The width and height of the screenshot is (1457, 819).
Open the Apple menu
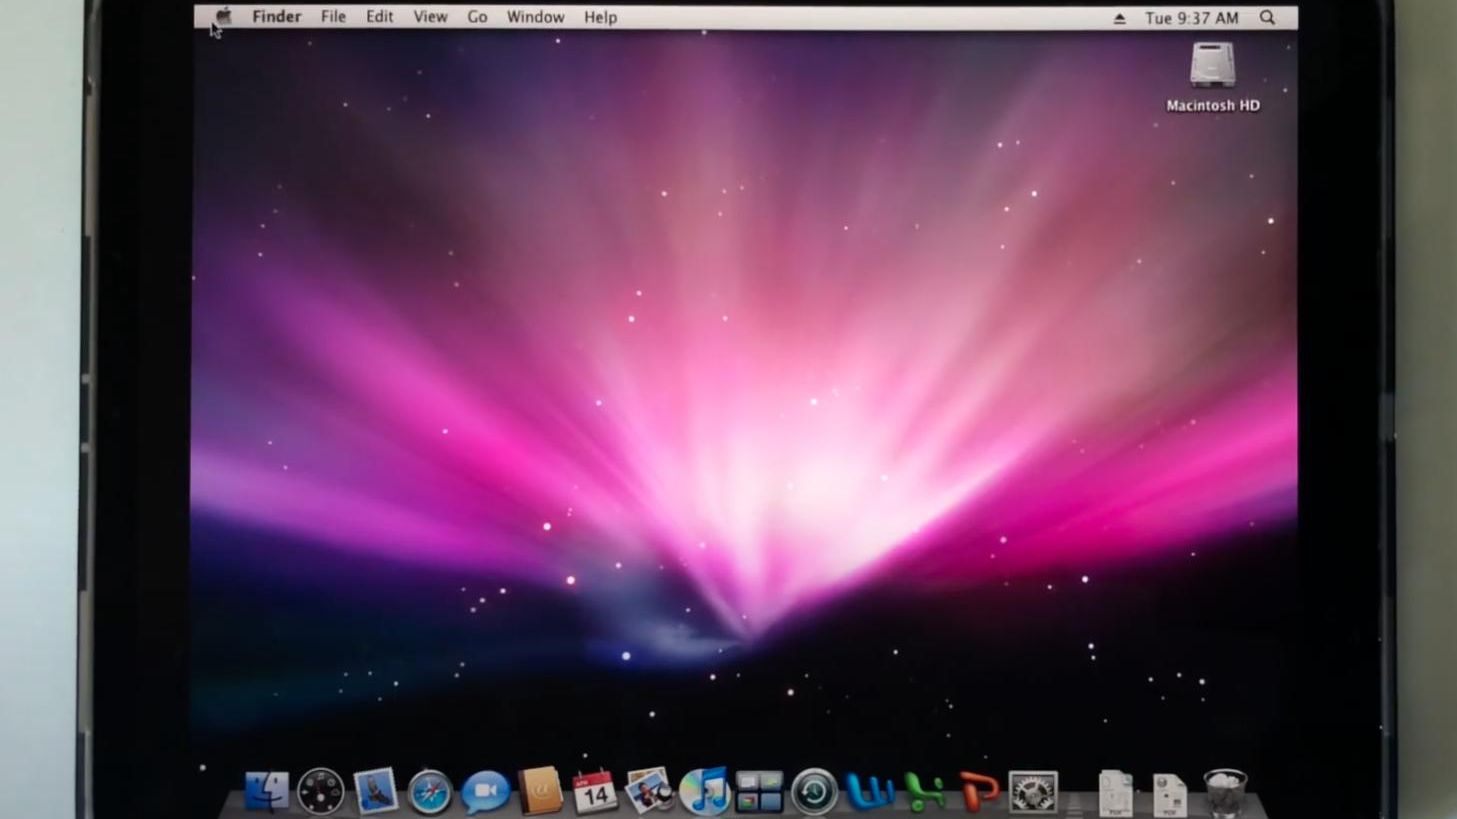[x=223, y=16]
